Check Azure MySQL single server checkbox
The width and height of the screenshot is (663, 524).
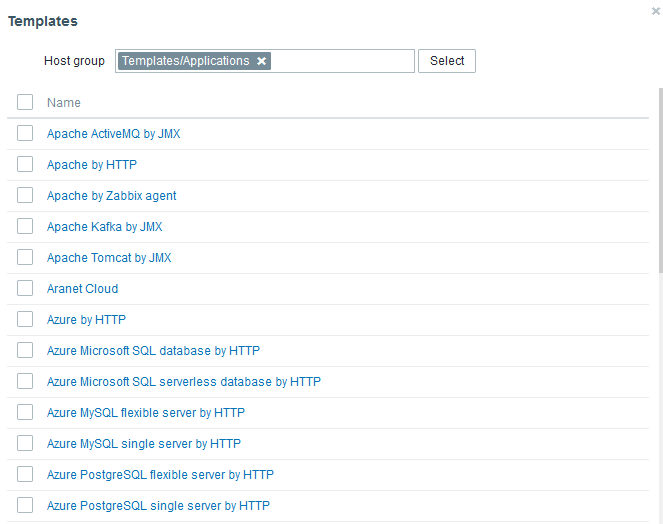(x=25, y=443)
